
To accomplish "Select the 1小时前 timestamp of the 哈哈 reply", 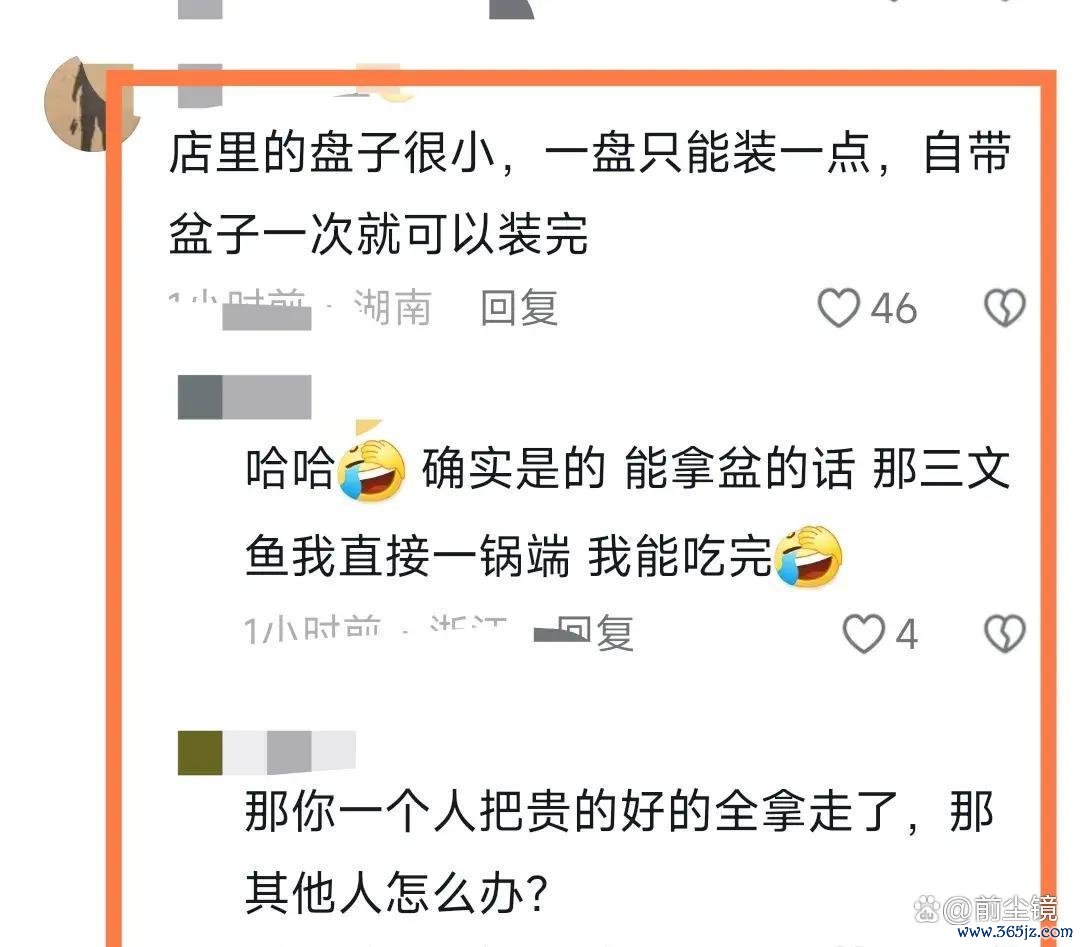I will point(313,632).
